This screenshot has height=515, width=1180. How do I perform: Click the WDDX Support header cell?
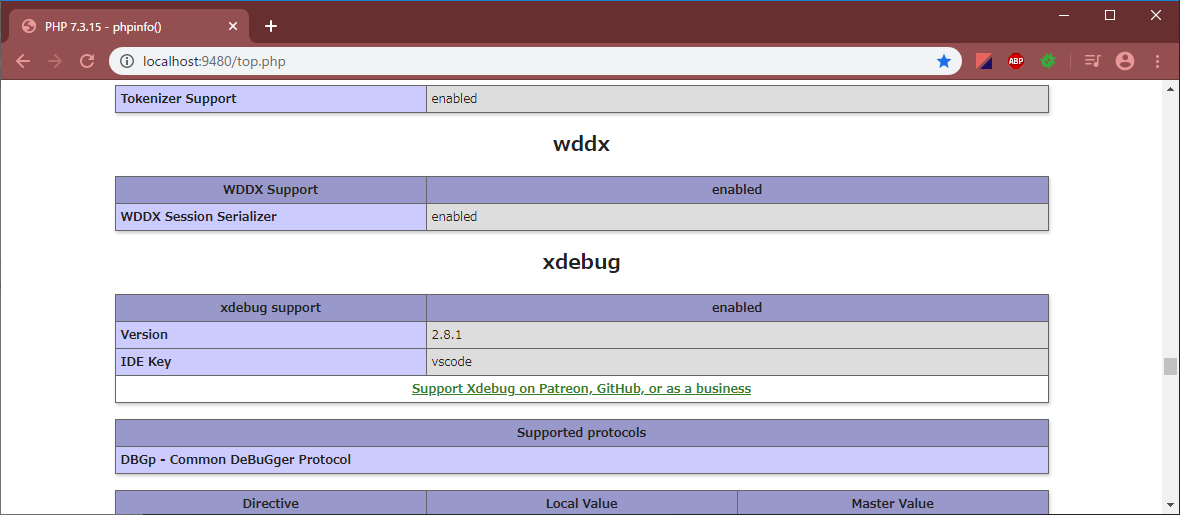click(x=271, y=190)
